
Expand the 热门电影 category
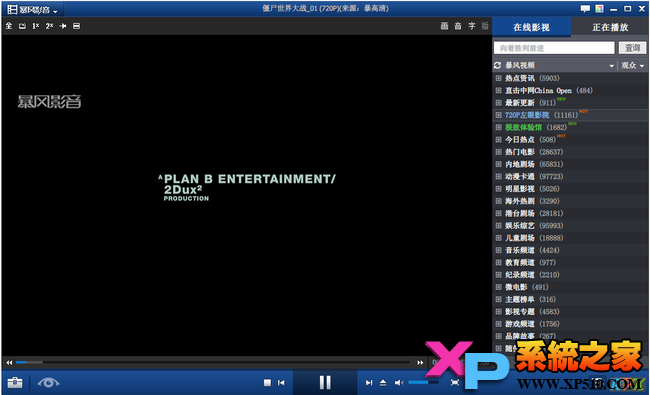coord(498,152)
